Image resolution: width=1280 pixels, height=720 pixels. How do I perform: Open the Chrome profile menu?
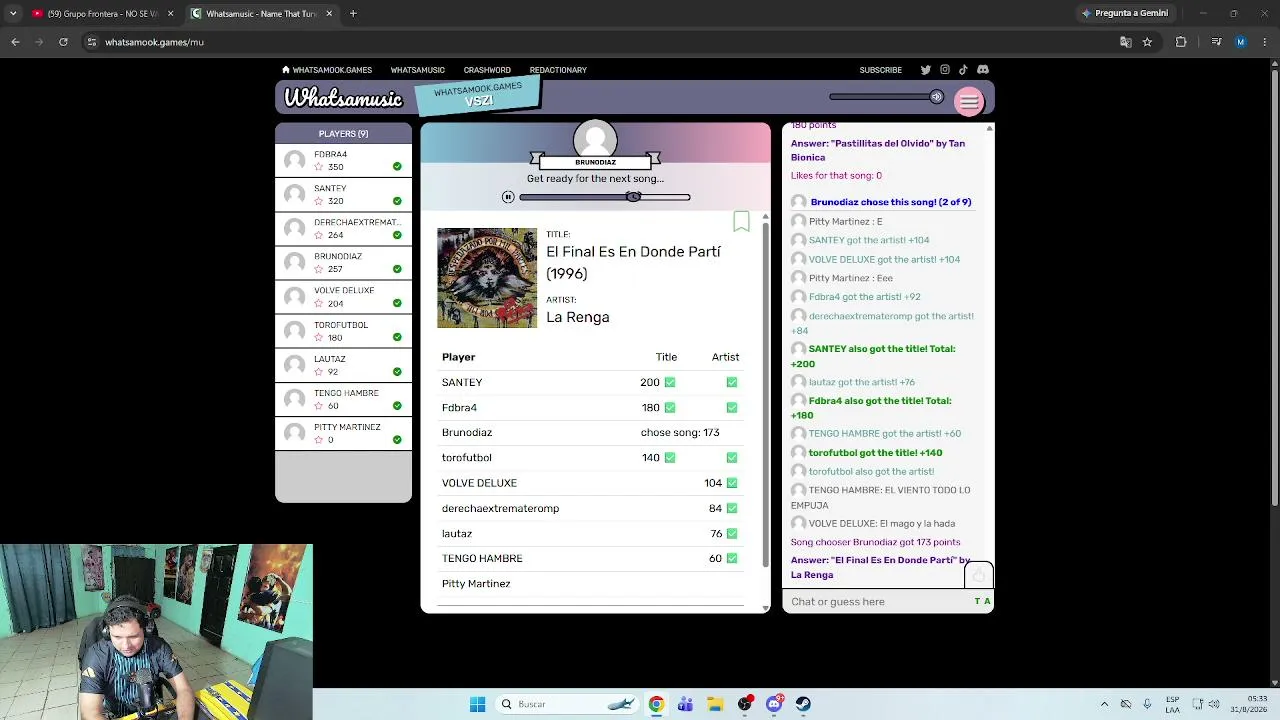coord(1241,42)
